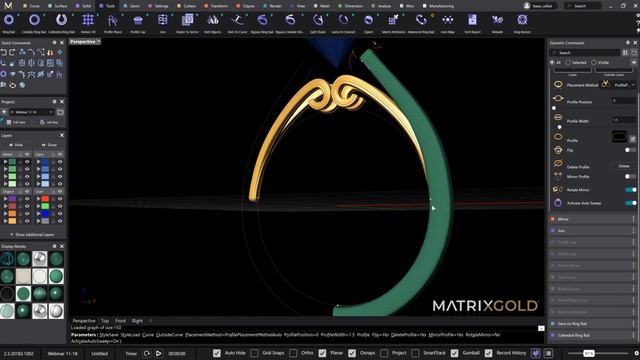Open the Gem Map tool
This screenshot has width=640, height=360.
click(x=448, y=23)
